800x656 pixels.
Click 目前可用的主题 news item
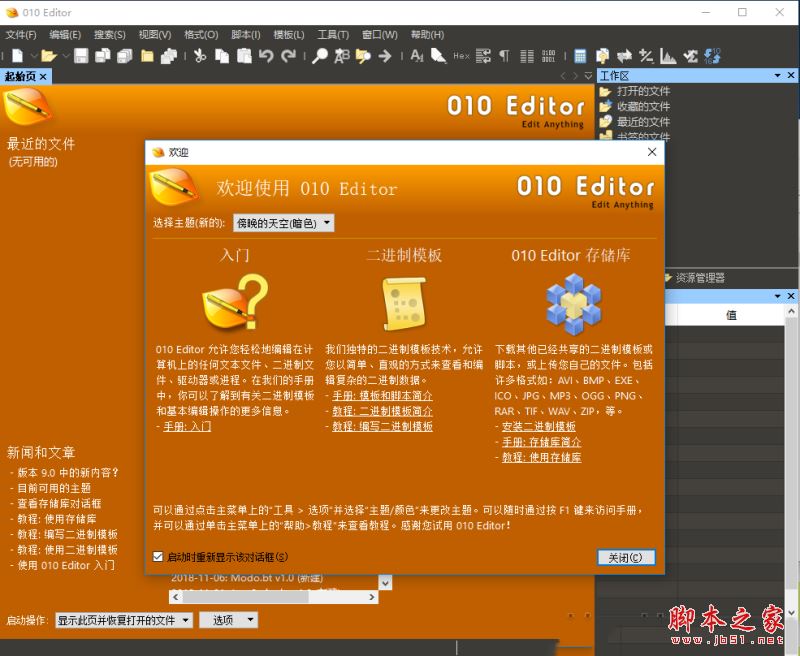tap(54, 488)
